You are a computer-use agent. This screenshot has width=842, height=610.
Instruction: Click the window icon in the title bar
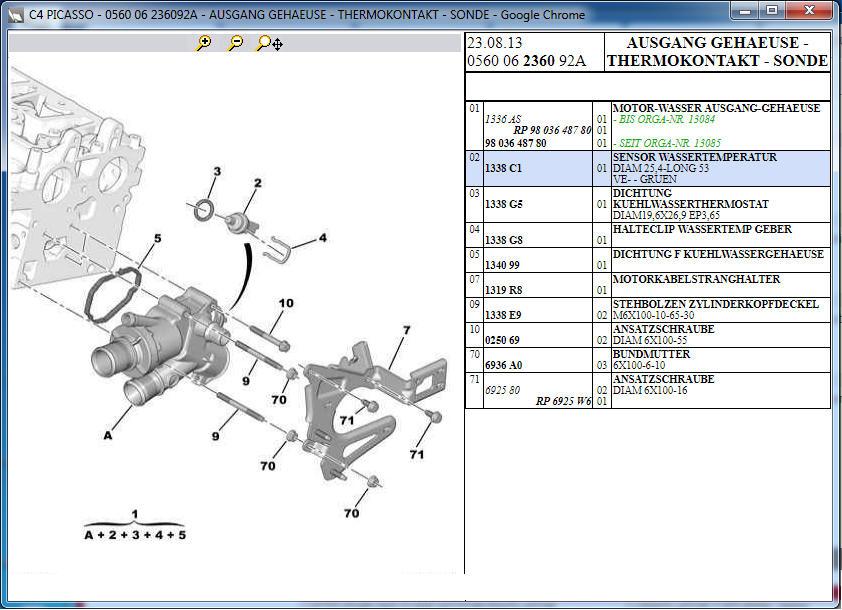click(16, 14)
